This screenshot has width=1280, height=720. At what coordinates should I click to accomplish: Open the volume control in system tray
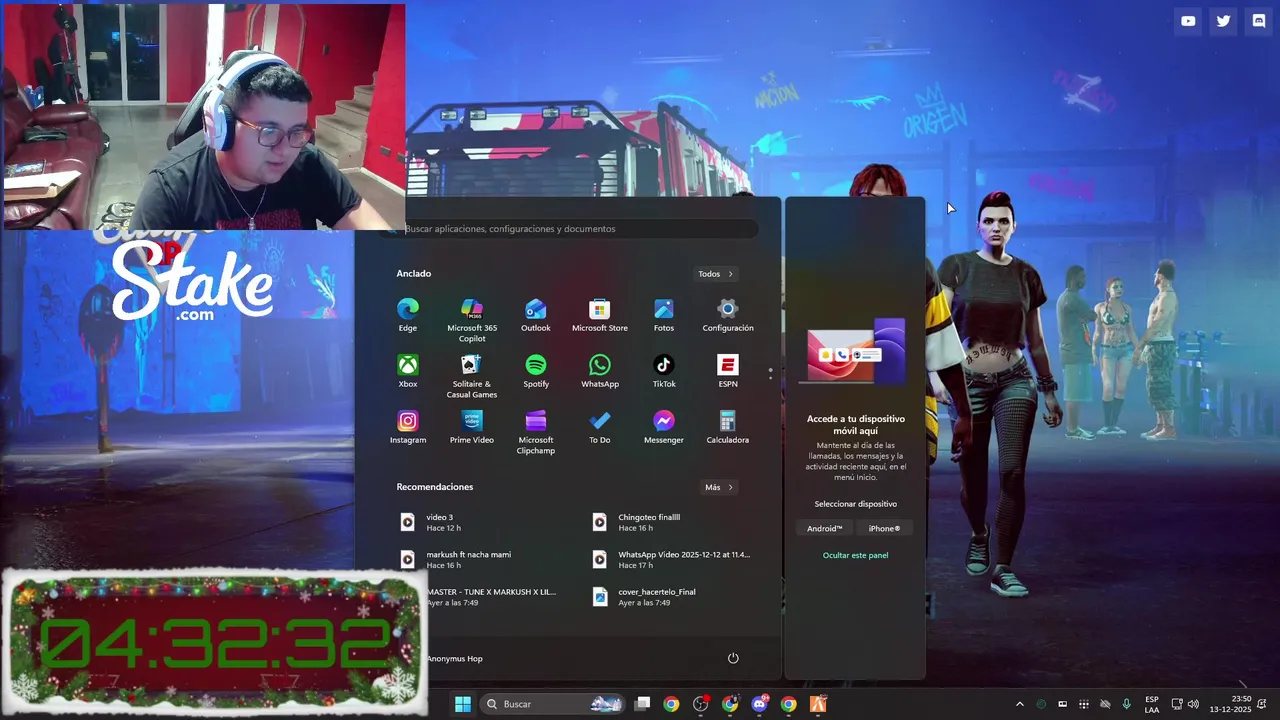[1193, 704]
